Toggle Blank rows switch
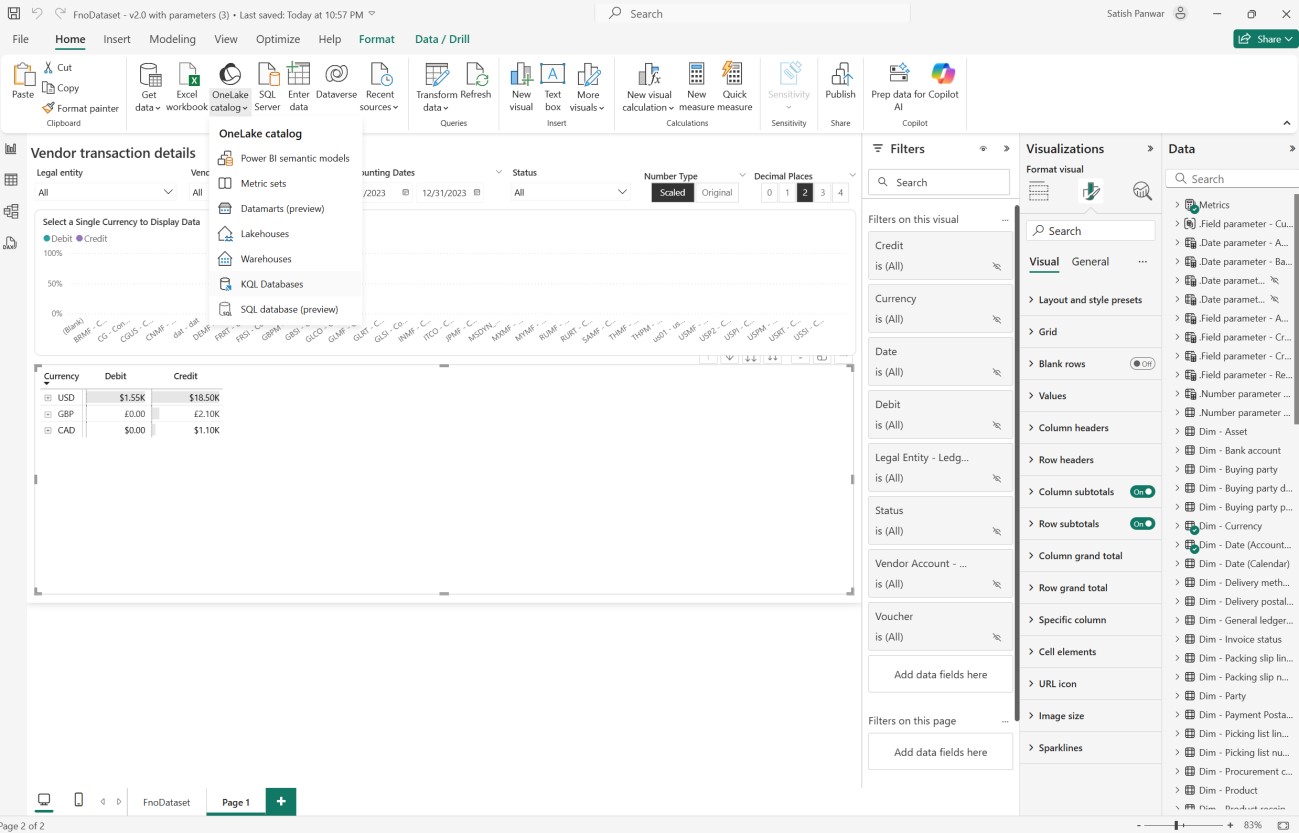The image size is (1299, 833). (x=1142, y=364)
